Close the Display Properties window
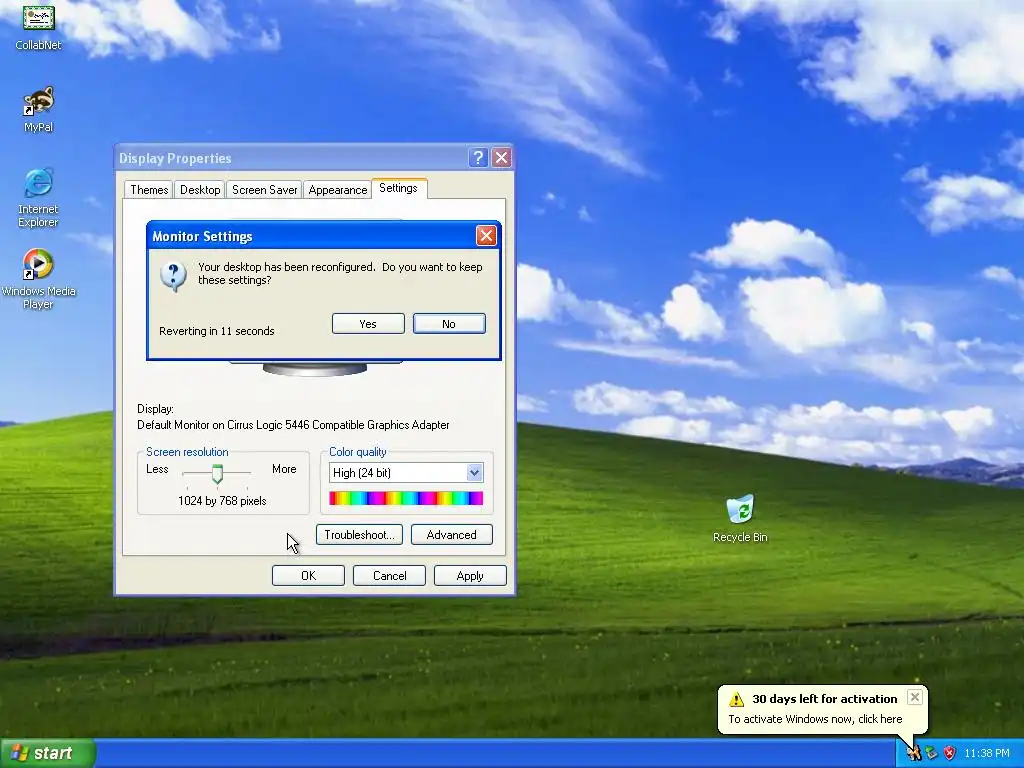The width and height of the screenshot is (1024, 768). click(x=501, y=157)
